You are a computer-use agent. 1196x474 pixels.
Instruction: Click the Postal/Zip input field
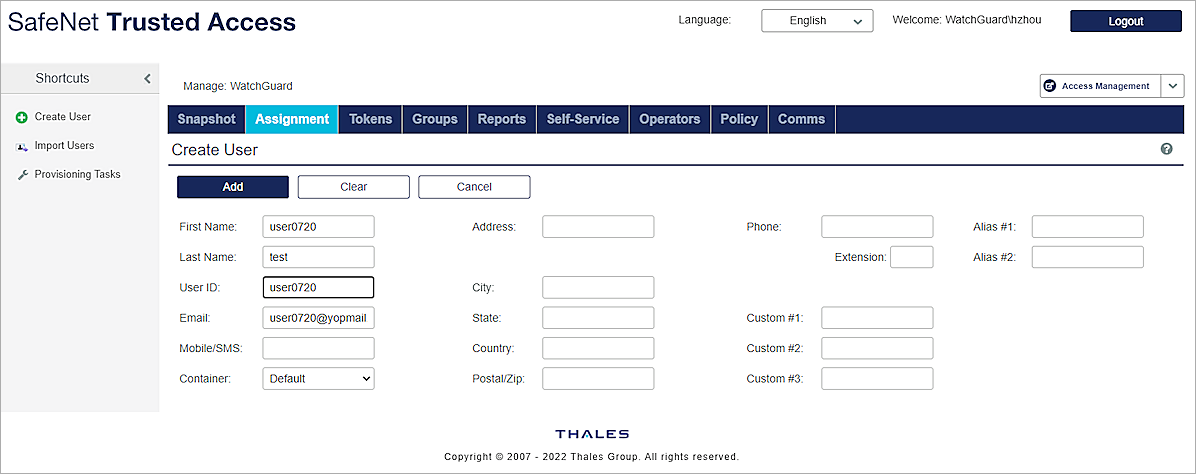click(x=598, y=379)
